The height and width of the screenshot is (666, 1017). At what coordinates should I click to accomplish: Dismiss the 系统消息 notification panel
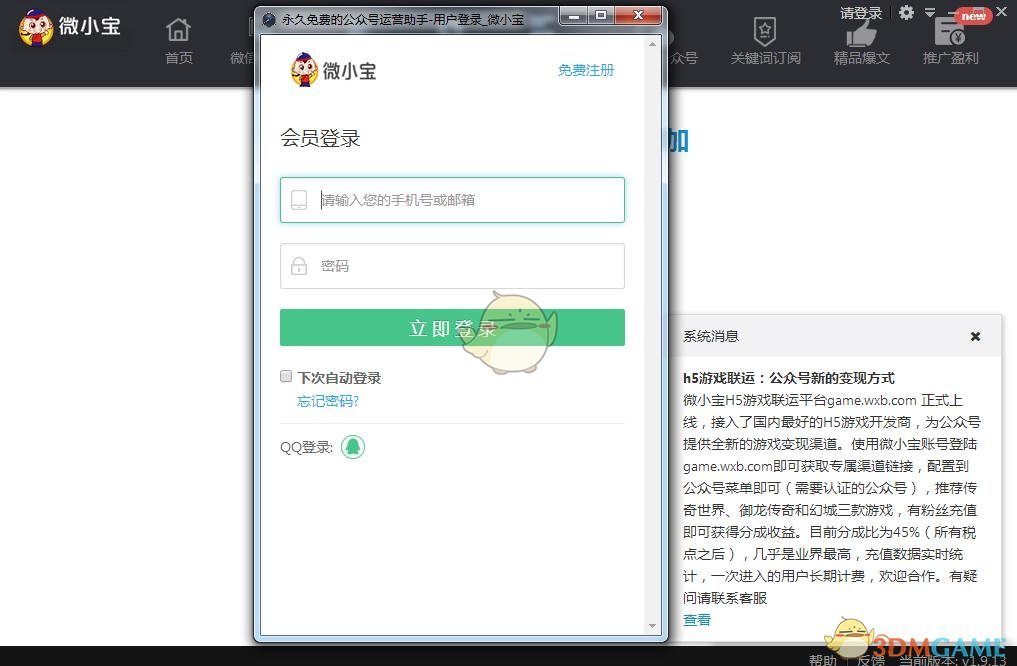pos(975,336)
